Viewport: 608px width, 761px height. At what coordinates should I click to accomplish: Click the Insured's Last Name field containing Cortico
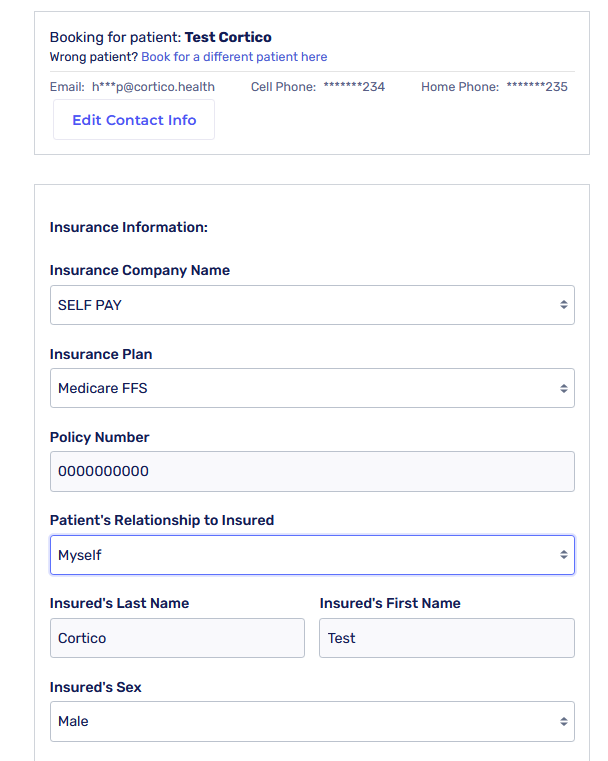(x=177, y=638)
